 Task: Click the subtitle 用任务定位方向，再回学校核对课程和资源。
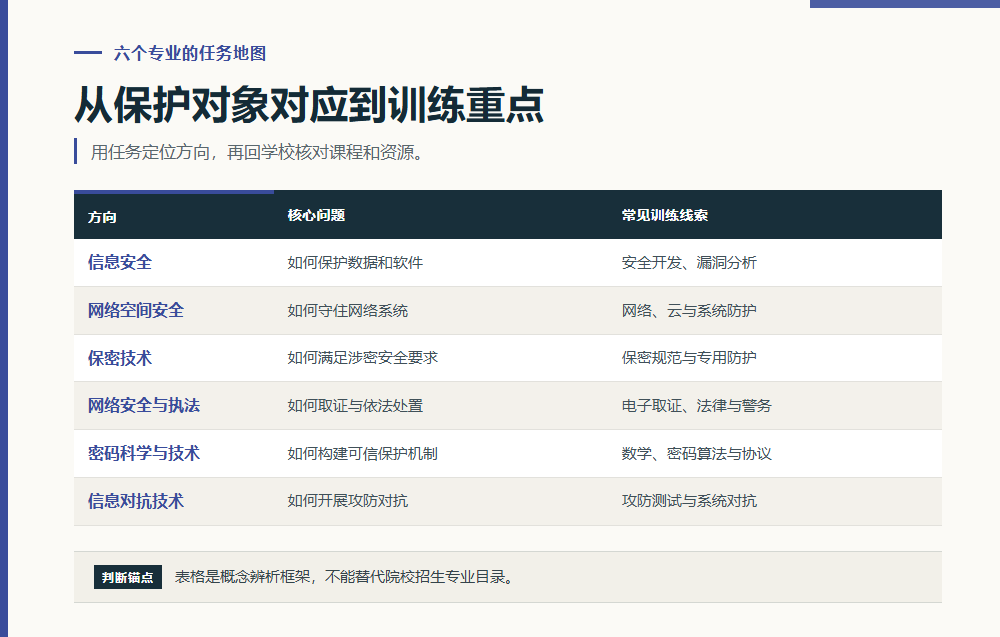(x=257, y=152)
